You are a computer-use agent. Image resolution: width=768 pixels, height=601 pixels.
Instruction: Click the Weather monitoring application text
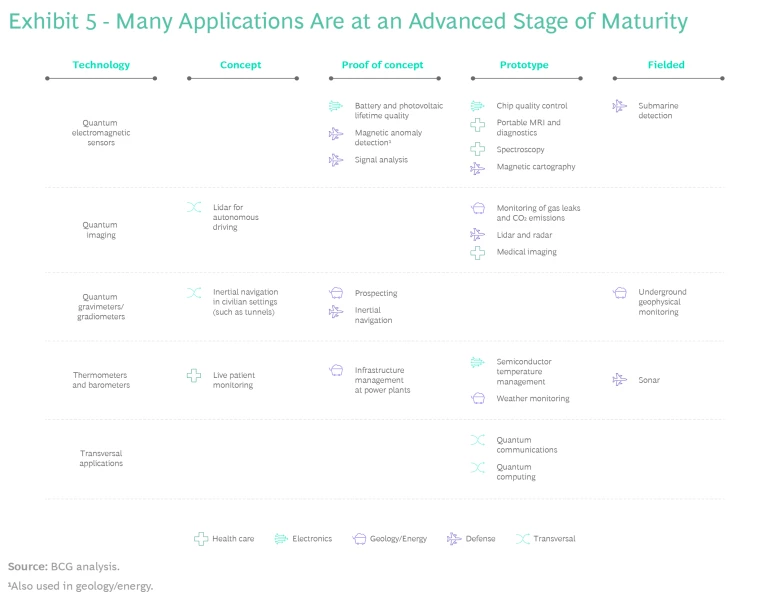pos(533,398)
